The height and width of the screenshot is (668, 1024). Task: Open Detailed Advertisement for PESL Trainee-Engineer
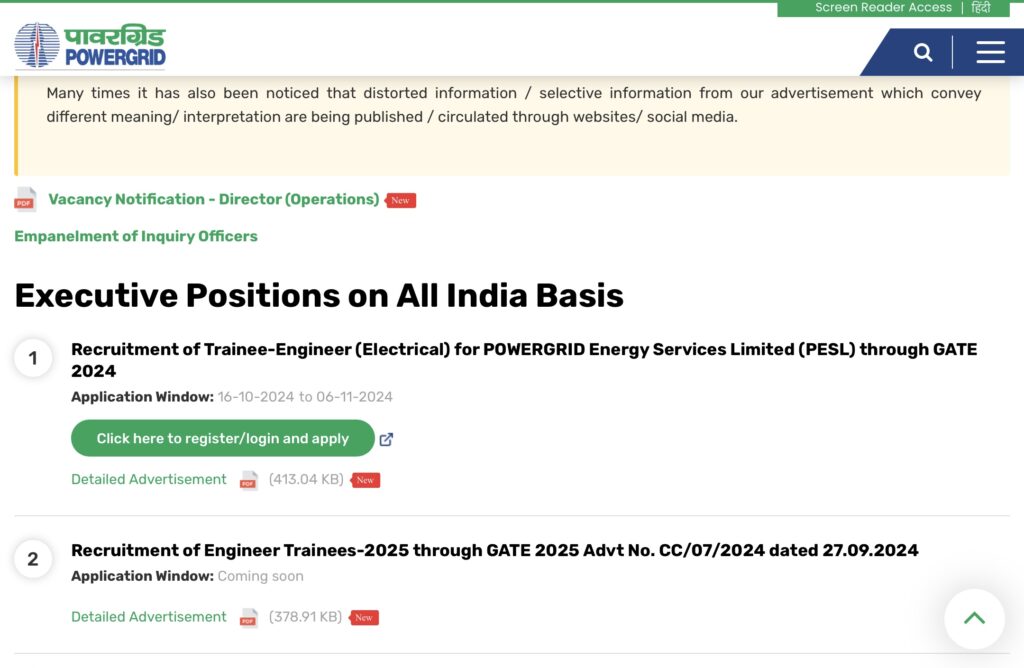pos(149,479)
